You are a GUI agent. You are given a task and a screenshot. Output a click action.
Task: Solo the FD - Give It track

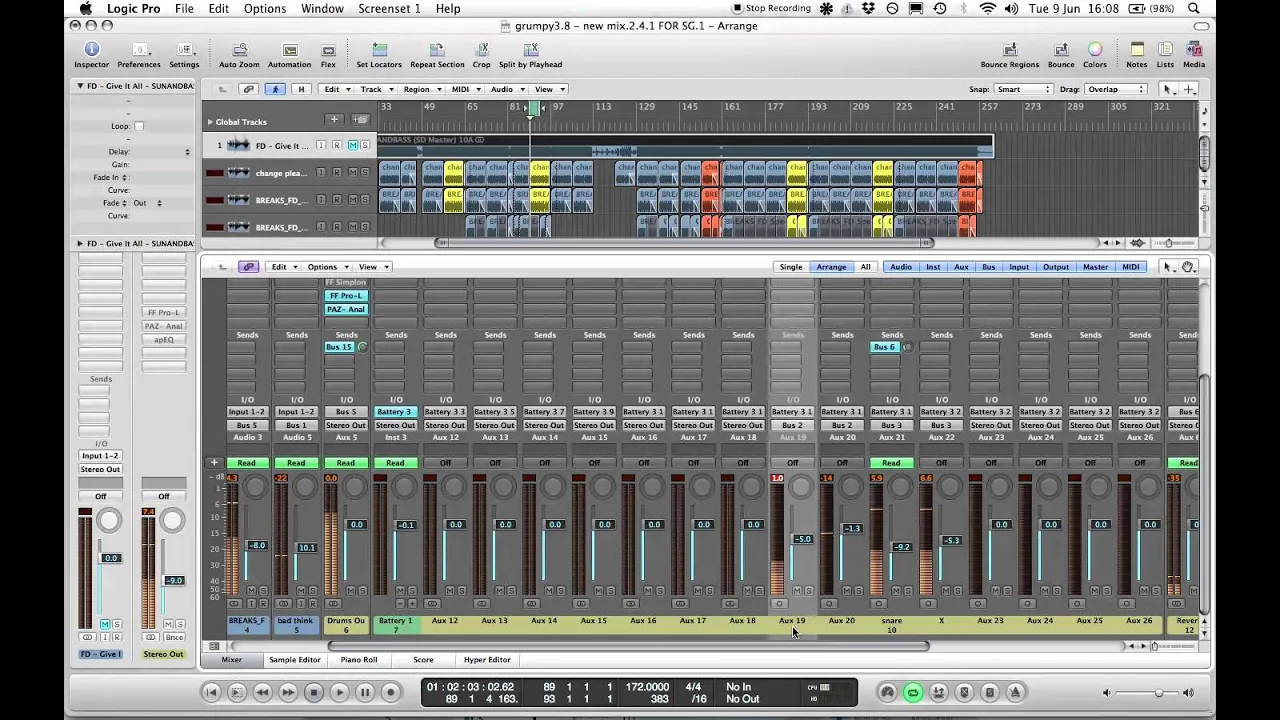tap(365, 146)
